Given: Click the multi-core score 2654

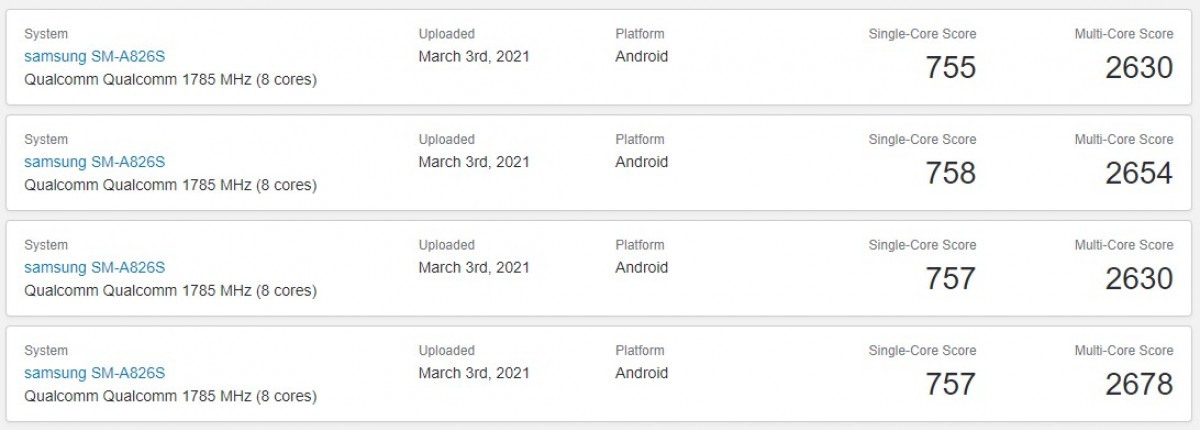Looking at the screenshot, I should pyautogui.click(x=1139, y=173).
